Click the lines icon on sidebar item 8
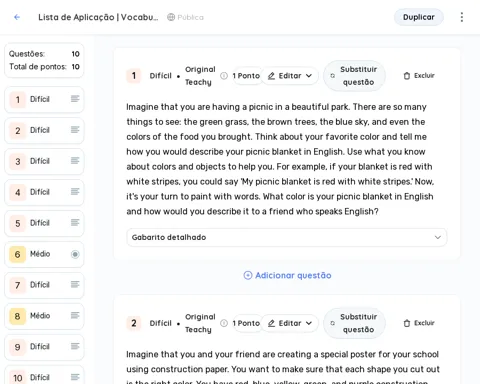The image size is (480, 384). [x=75, y=315]
